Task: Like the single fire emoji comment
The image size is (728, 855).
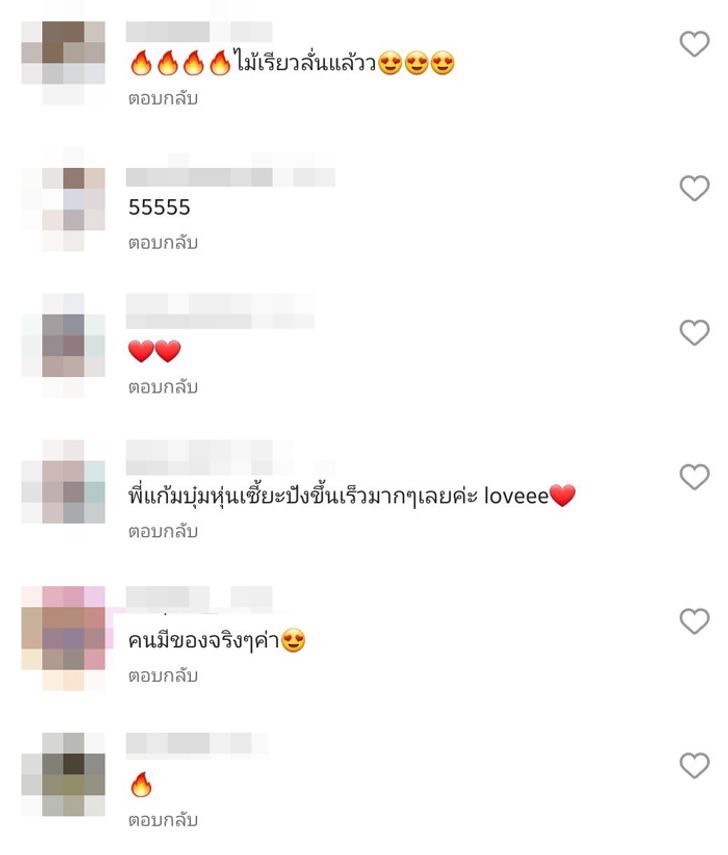Action: tap(694, 766)
